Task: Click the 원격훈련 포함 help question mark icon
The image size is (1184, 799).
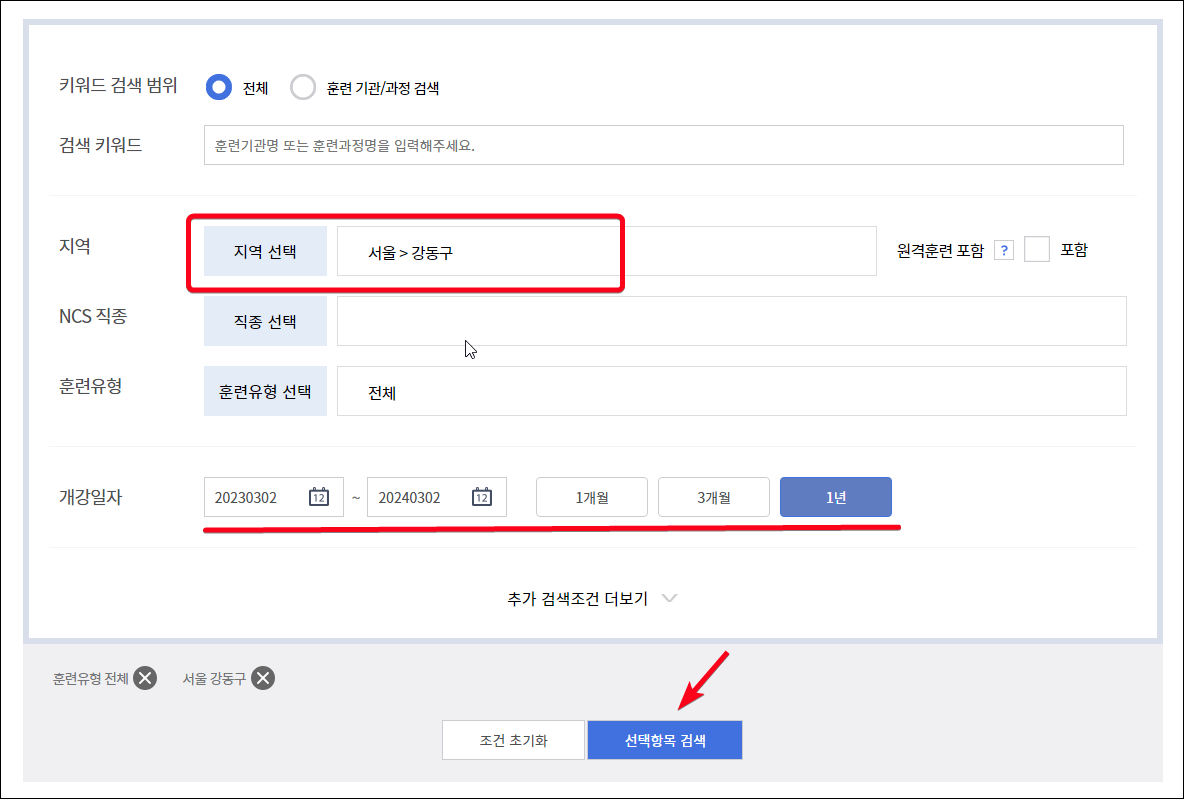Action: [1003, 249]
